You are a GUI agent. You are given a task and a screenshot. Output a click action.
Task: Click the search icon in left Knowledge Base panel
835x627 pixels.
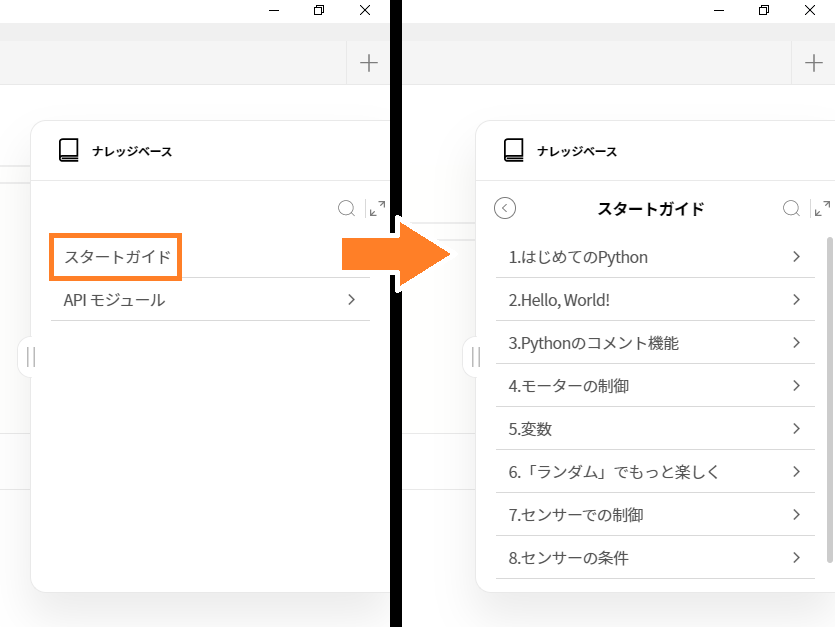click(346, 208)
